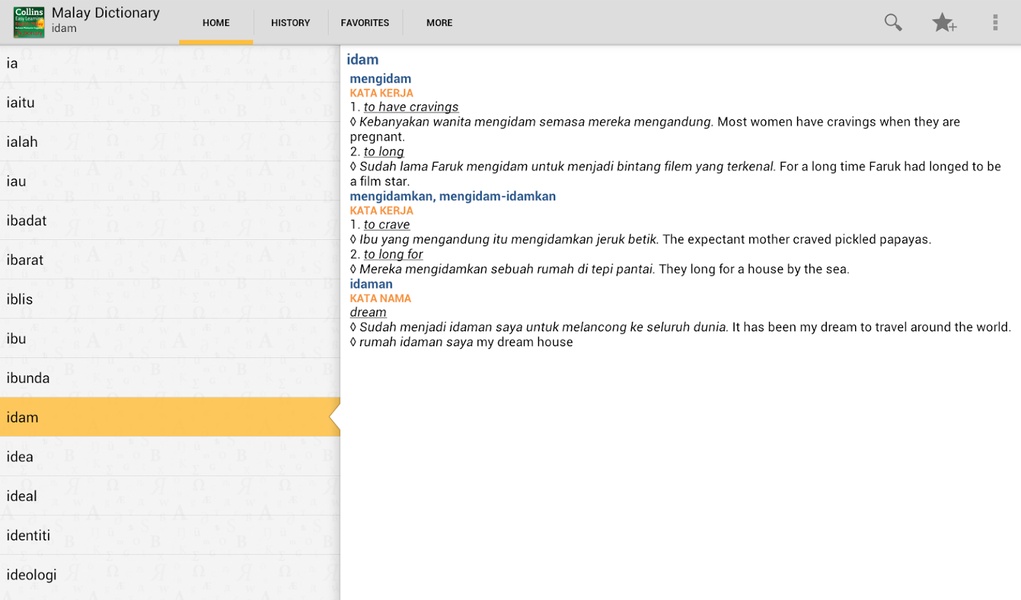Viewport: 1021px width, 600px height.
Task: Switch to the HOME tab
Action: click(216, 23)
